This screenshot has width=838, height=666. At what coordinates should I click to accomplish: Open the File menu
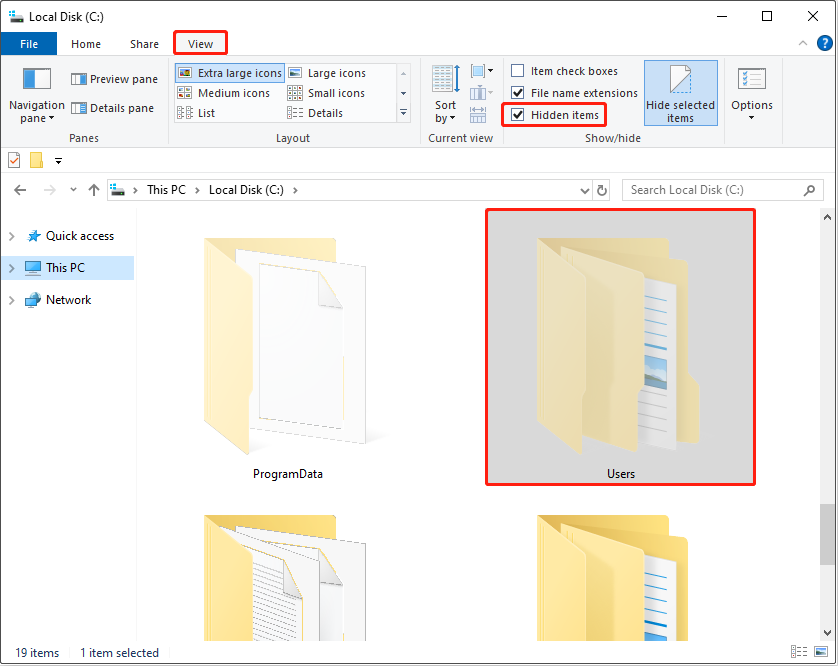pyautogui.click(x=29, y=44)
